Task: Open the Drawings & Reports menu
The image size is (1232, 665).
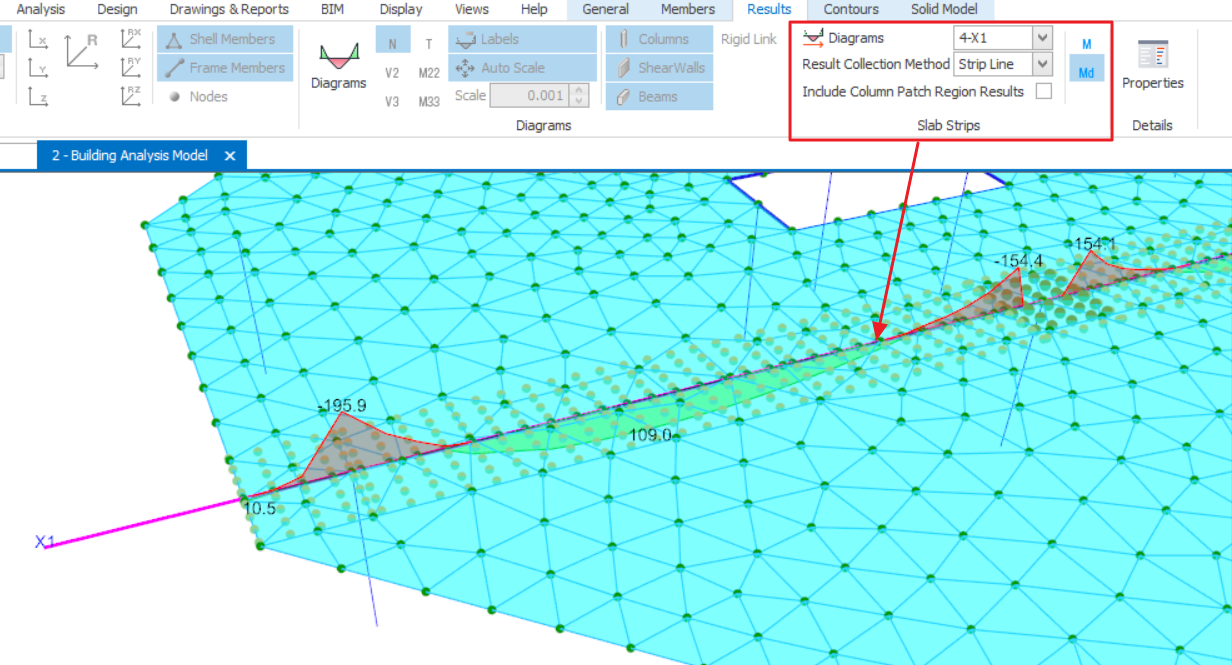Action: pos(229,10)
